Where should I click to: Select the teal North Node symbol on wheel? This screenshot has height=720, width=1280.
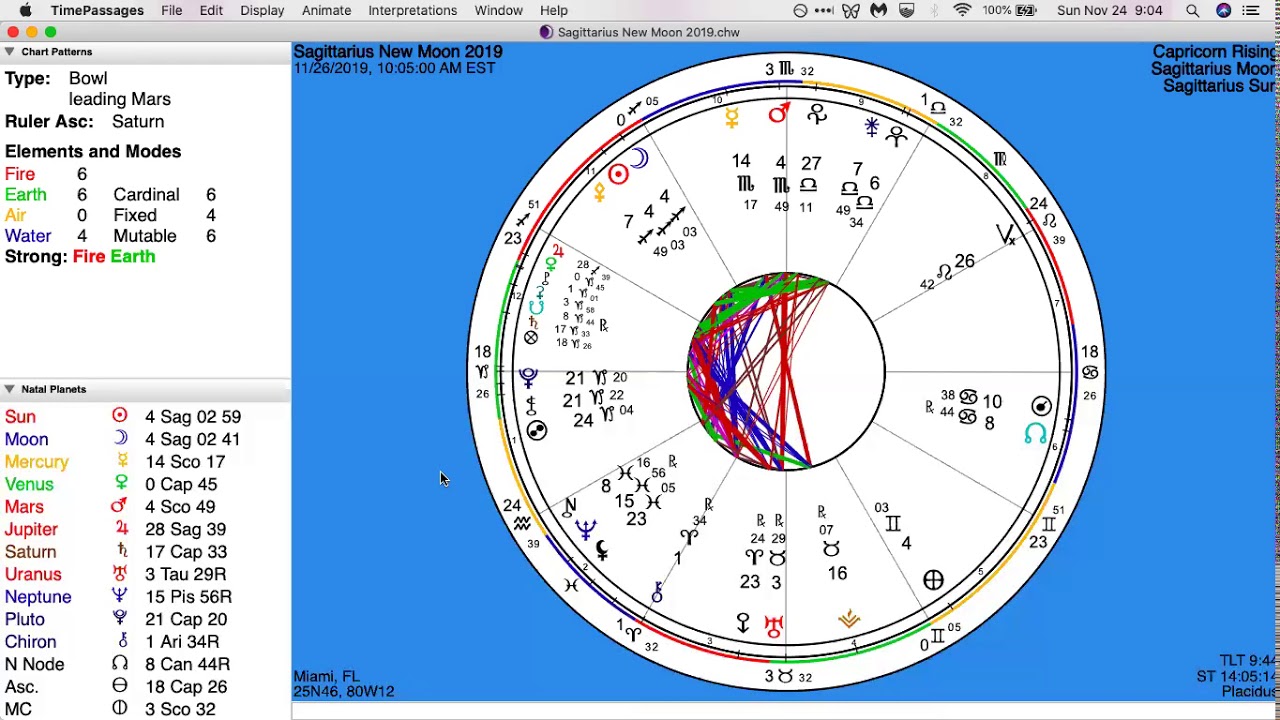pos(1036,434)
